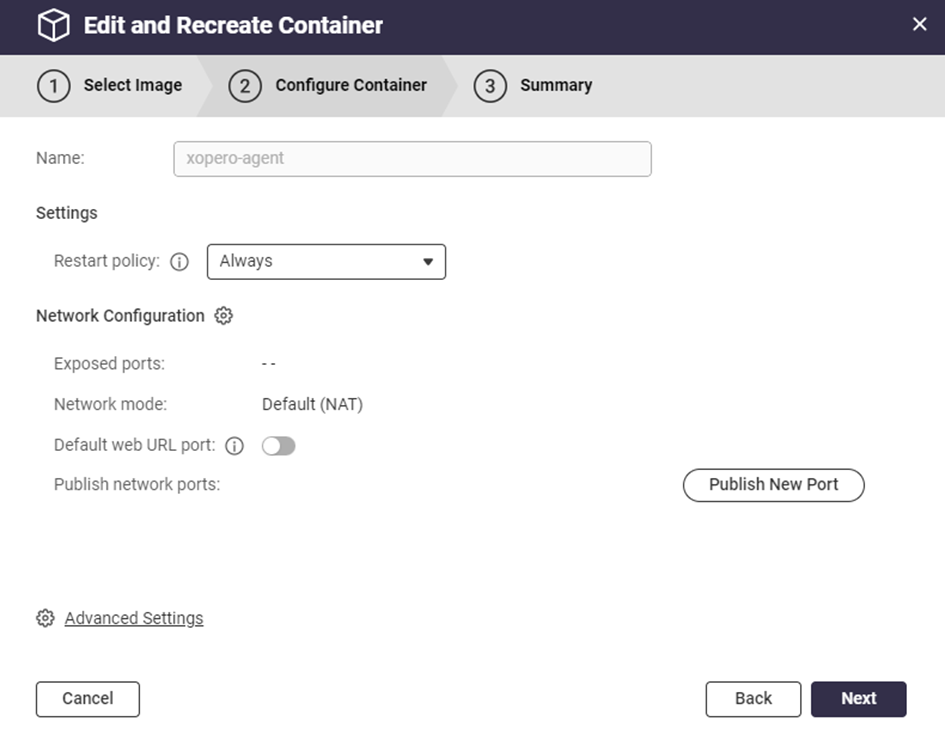This screenshot has height=740, width=945.
Task: Click the container Name input field
Action: [412, 159]
